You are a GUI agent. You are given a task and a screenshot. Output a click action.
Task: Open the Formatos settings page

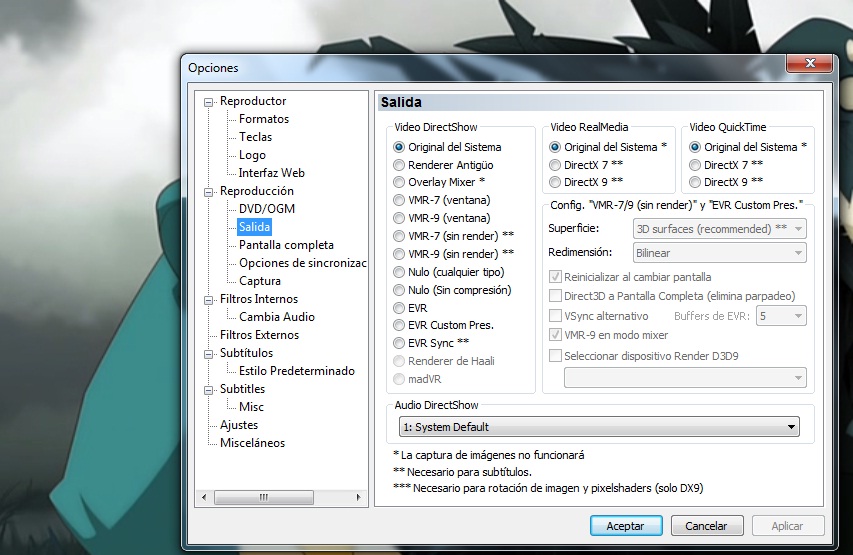click(264, 119)
